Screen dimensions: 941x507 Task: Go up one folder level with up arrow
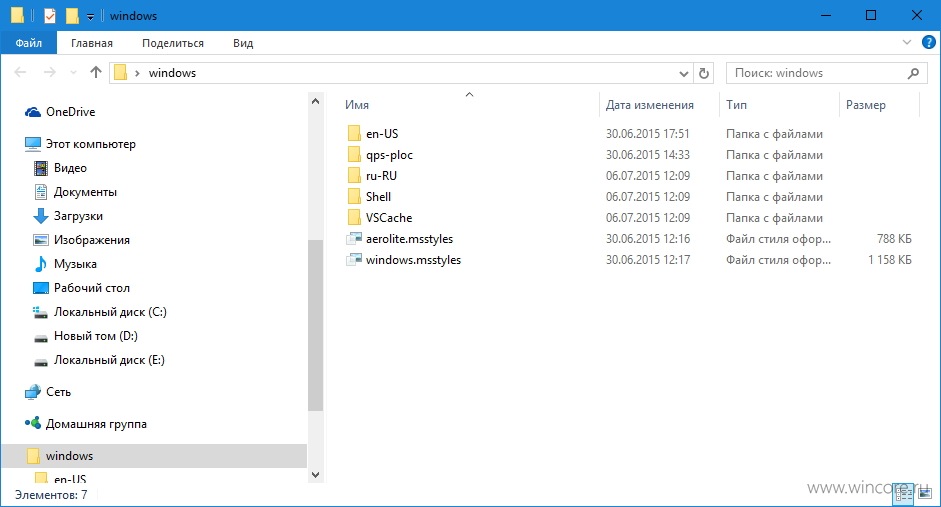(95, 73)
